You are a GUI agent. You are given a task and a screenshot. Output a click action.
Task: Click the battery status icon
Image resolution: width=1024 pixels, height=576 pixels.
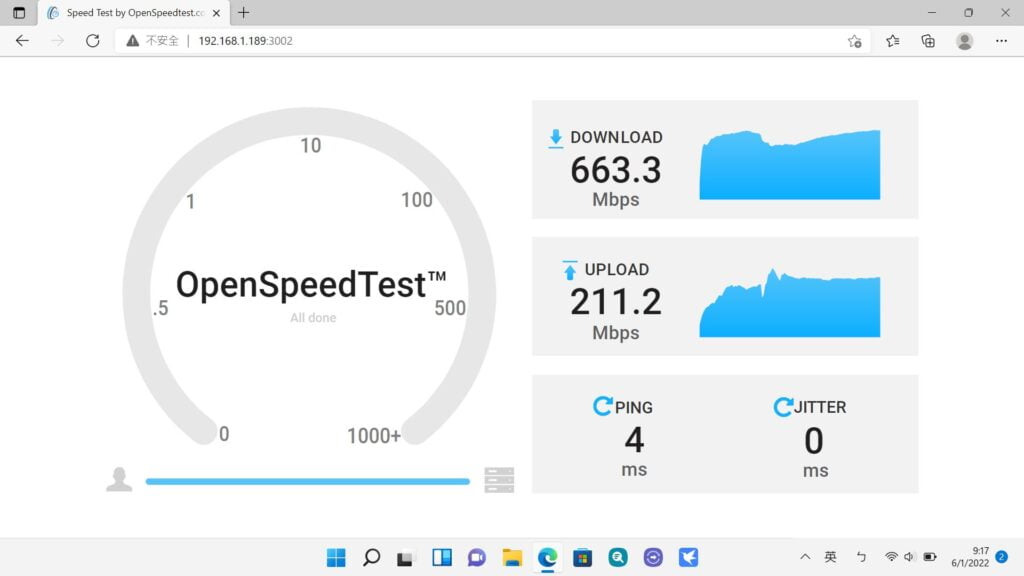coord(930,557)
